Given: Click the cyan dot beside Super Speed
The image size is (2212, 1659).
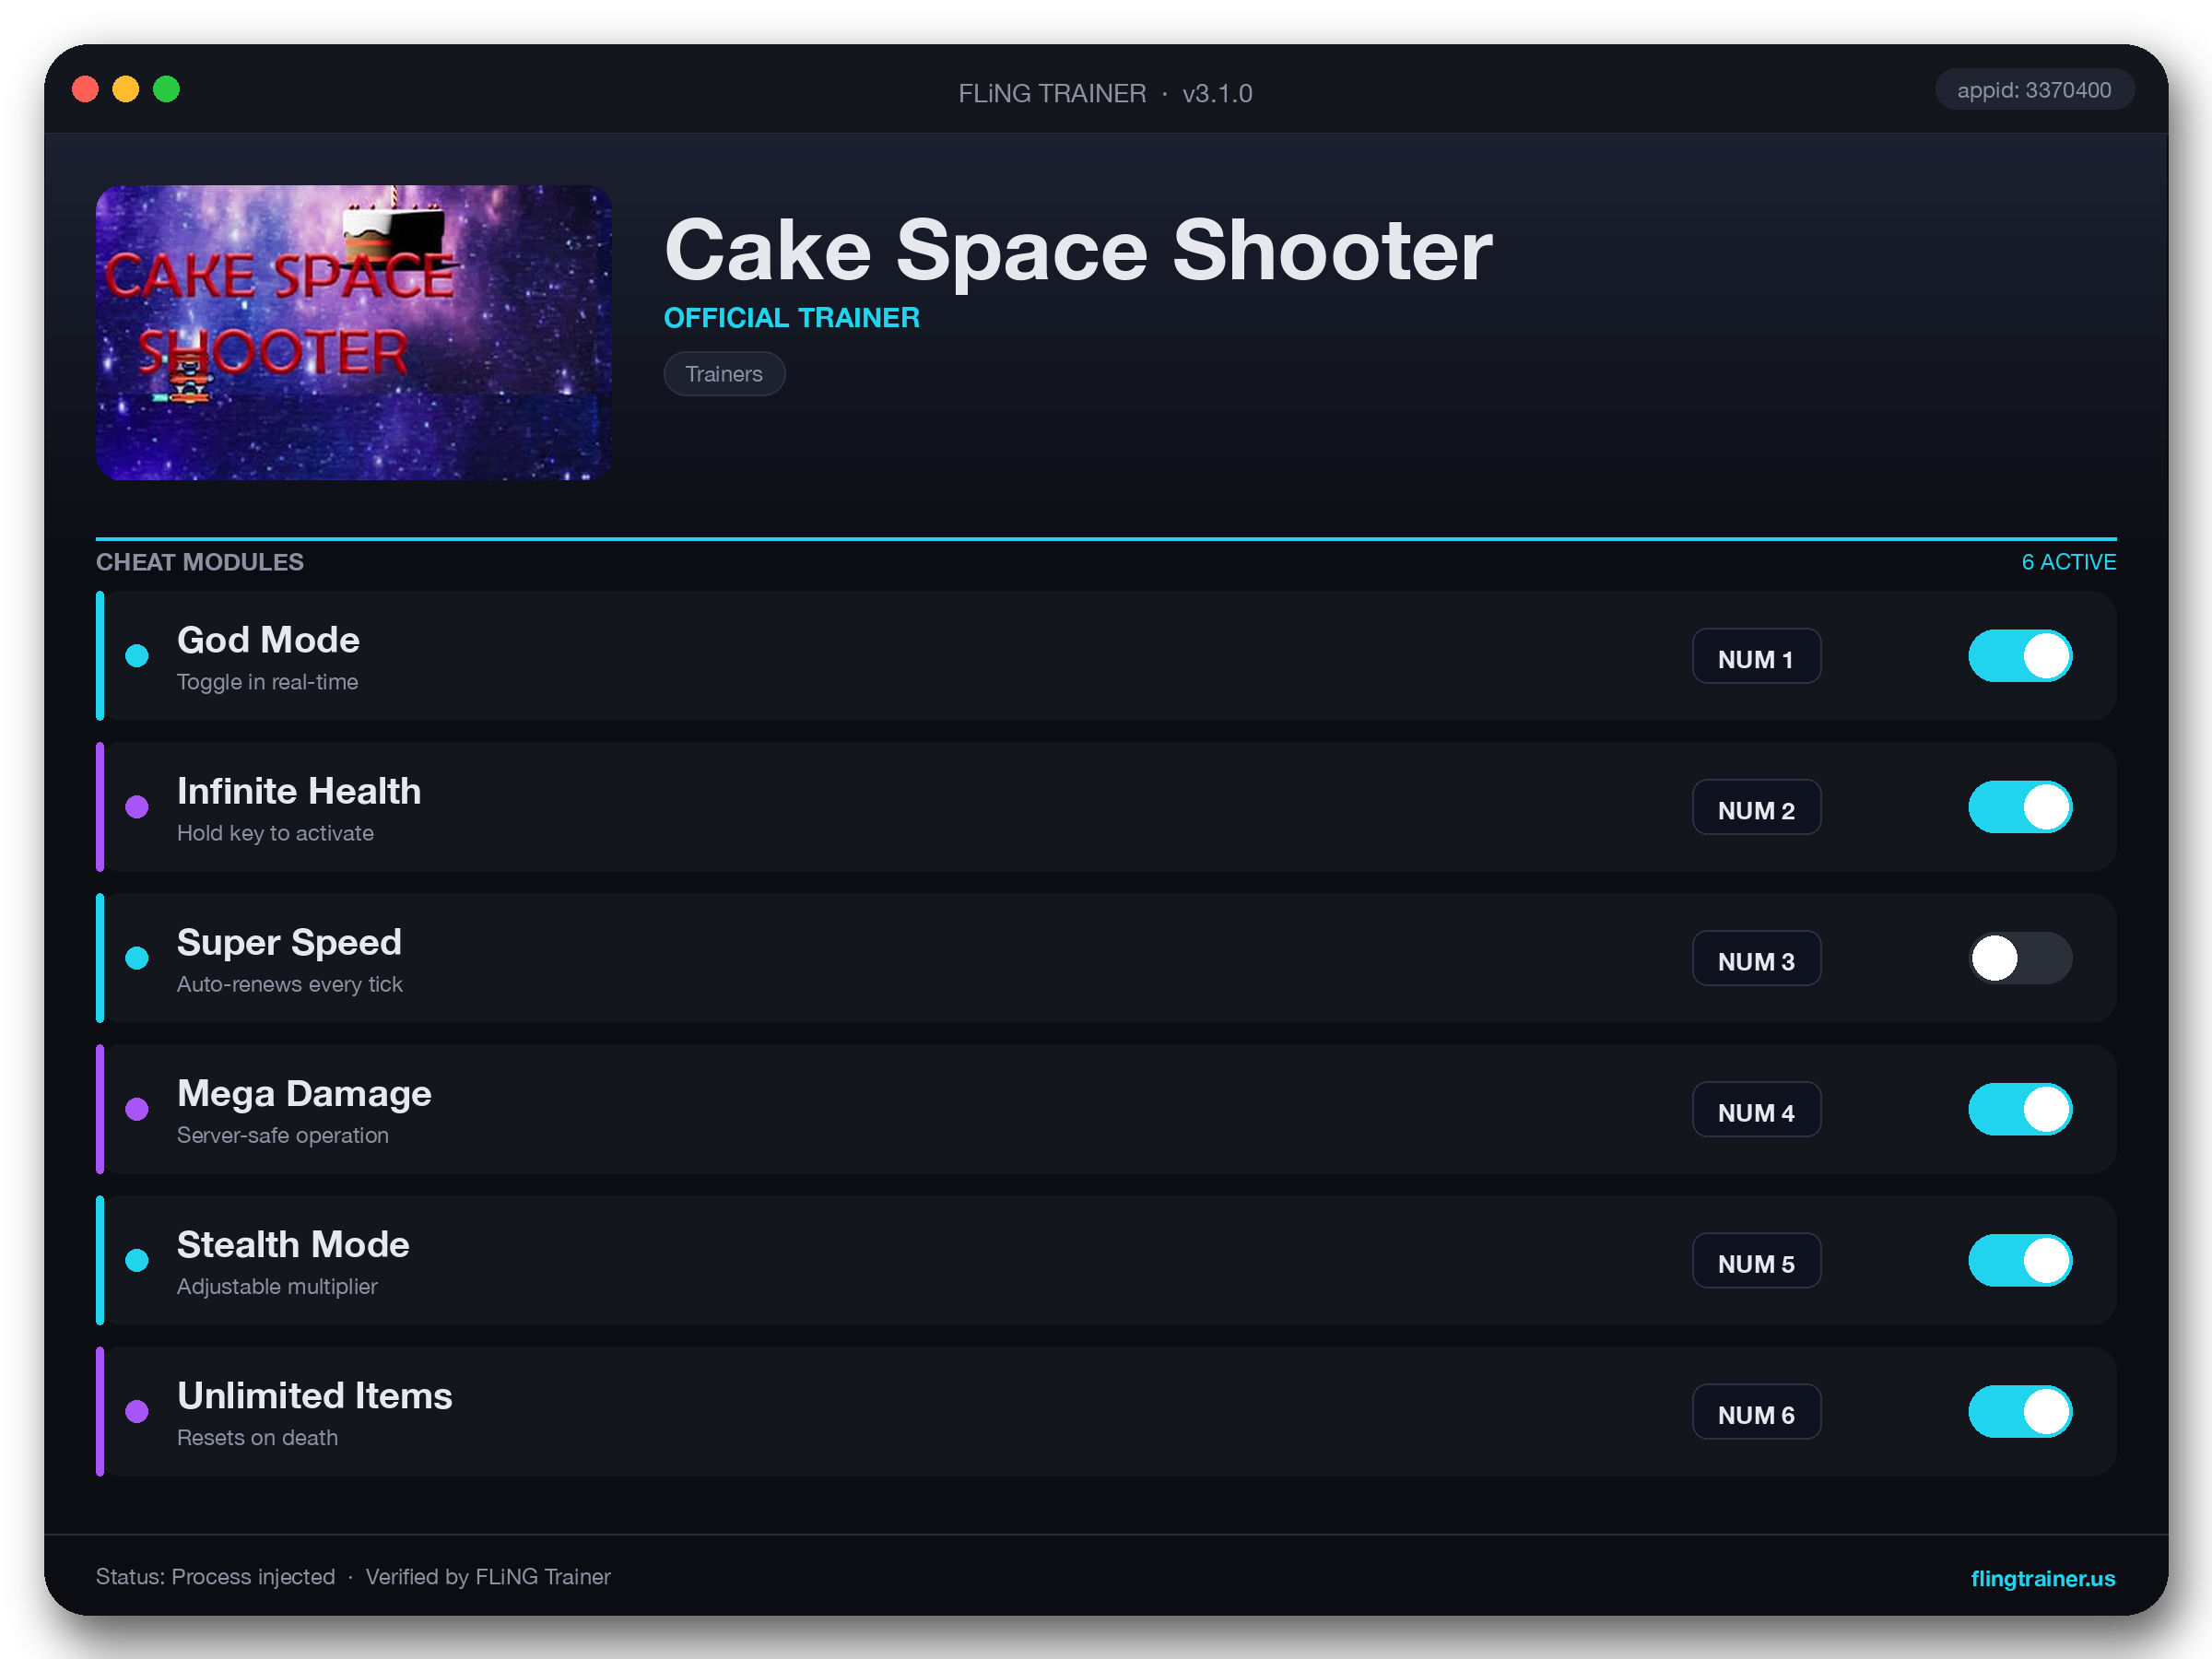Looking at the screenshot, I should 137,958.
